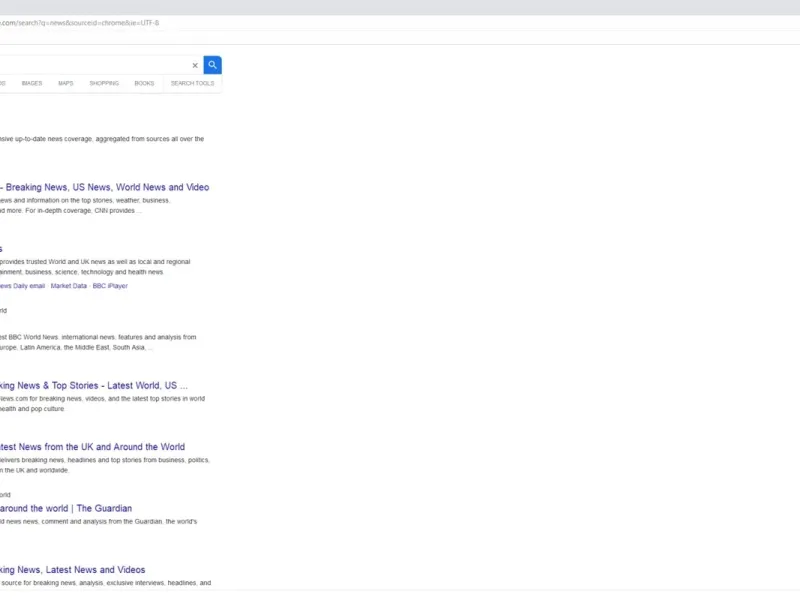Open the Breaking News, US News, World News and Video result
The height and width of the screenshot is (600, 800).
click(x=104, y=187)
